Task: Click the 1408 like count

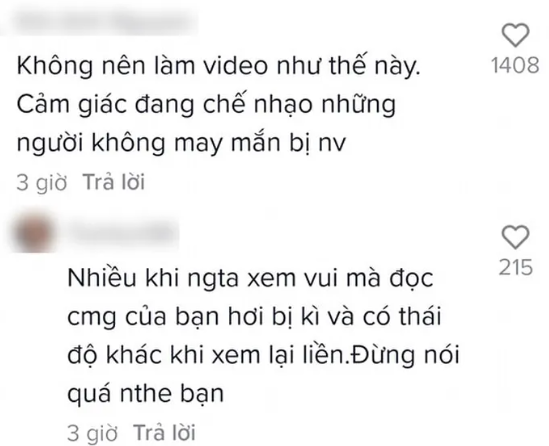Action: click(x=515, y=65)
